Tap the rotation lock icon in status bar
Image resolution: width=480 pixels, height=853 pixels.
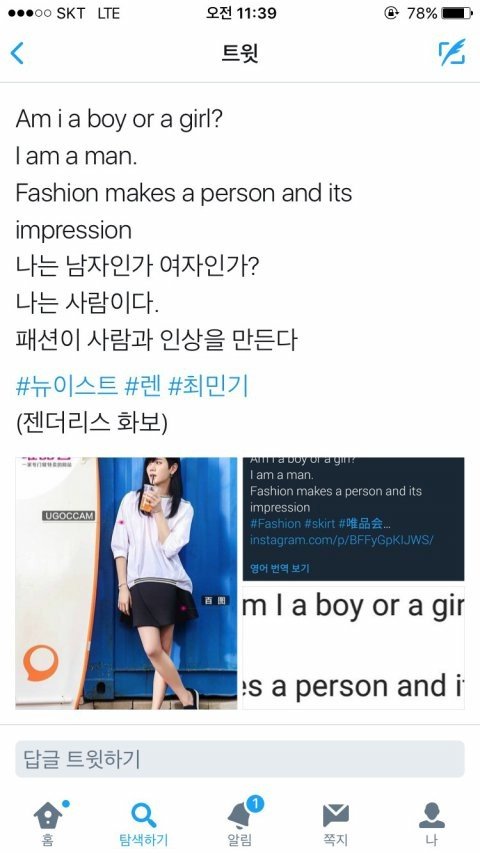[x=391, y=13]
